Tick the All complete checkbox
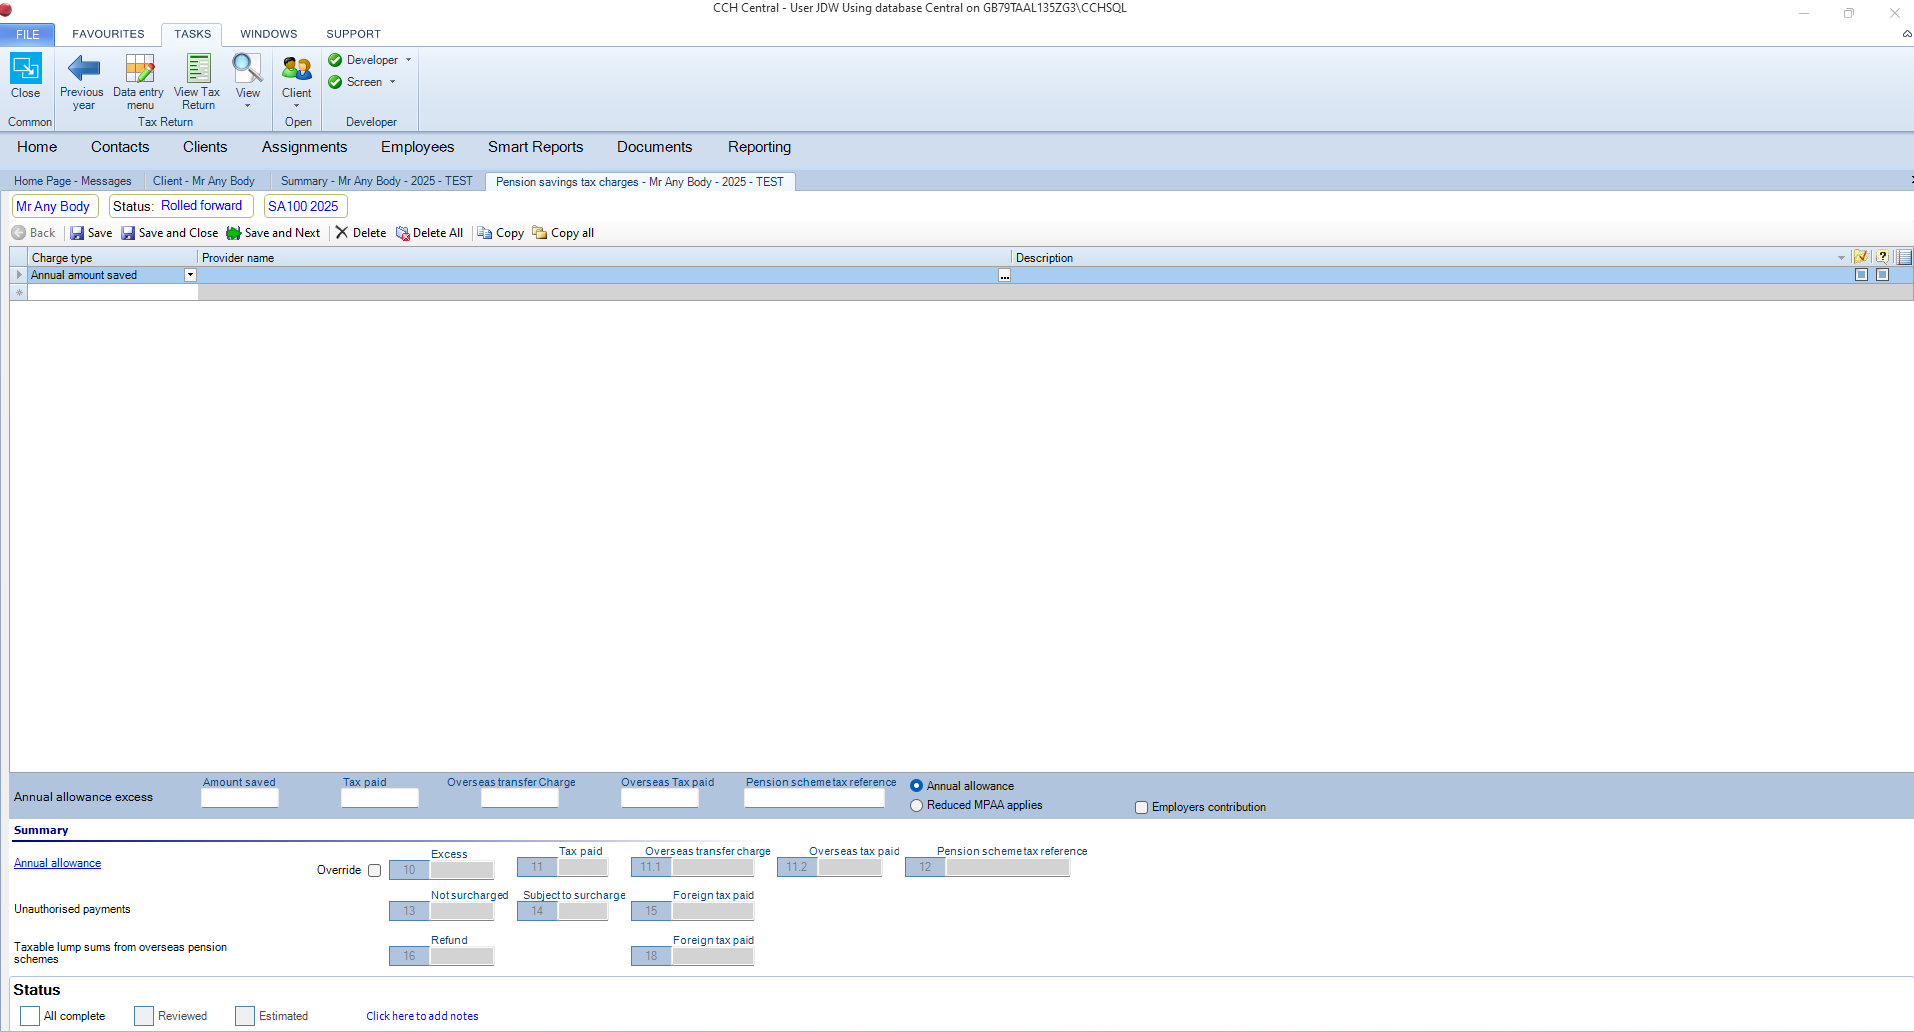 30,1016
